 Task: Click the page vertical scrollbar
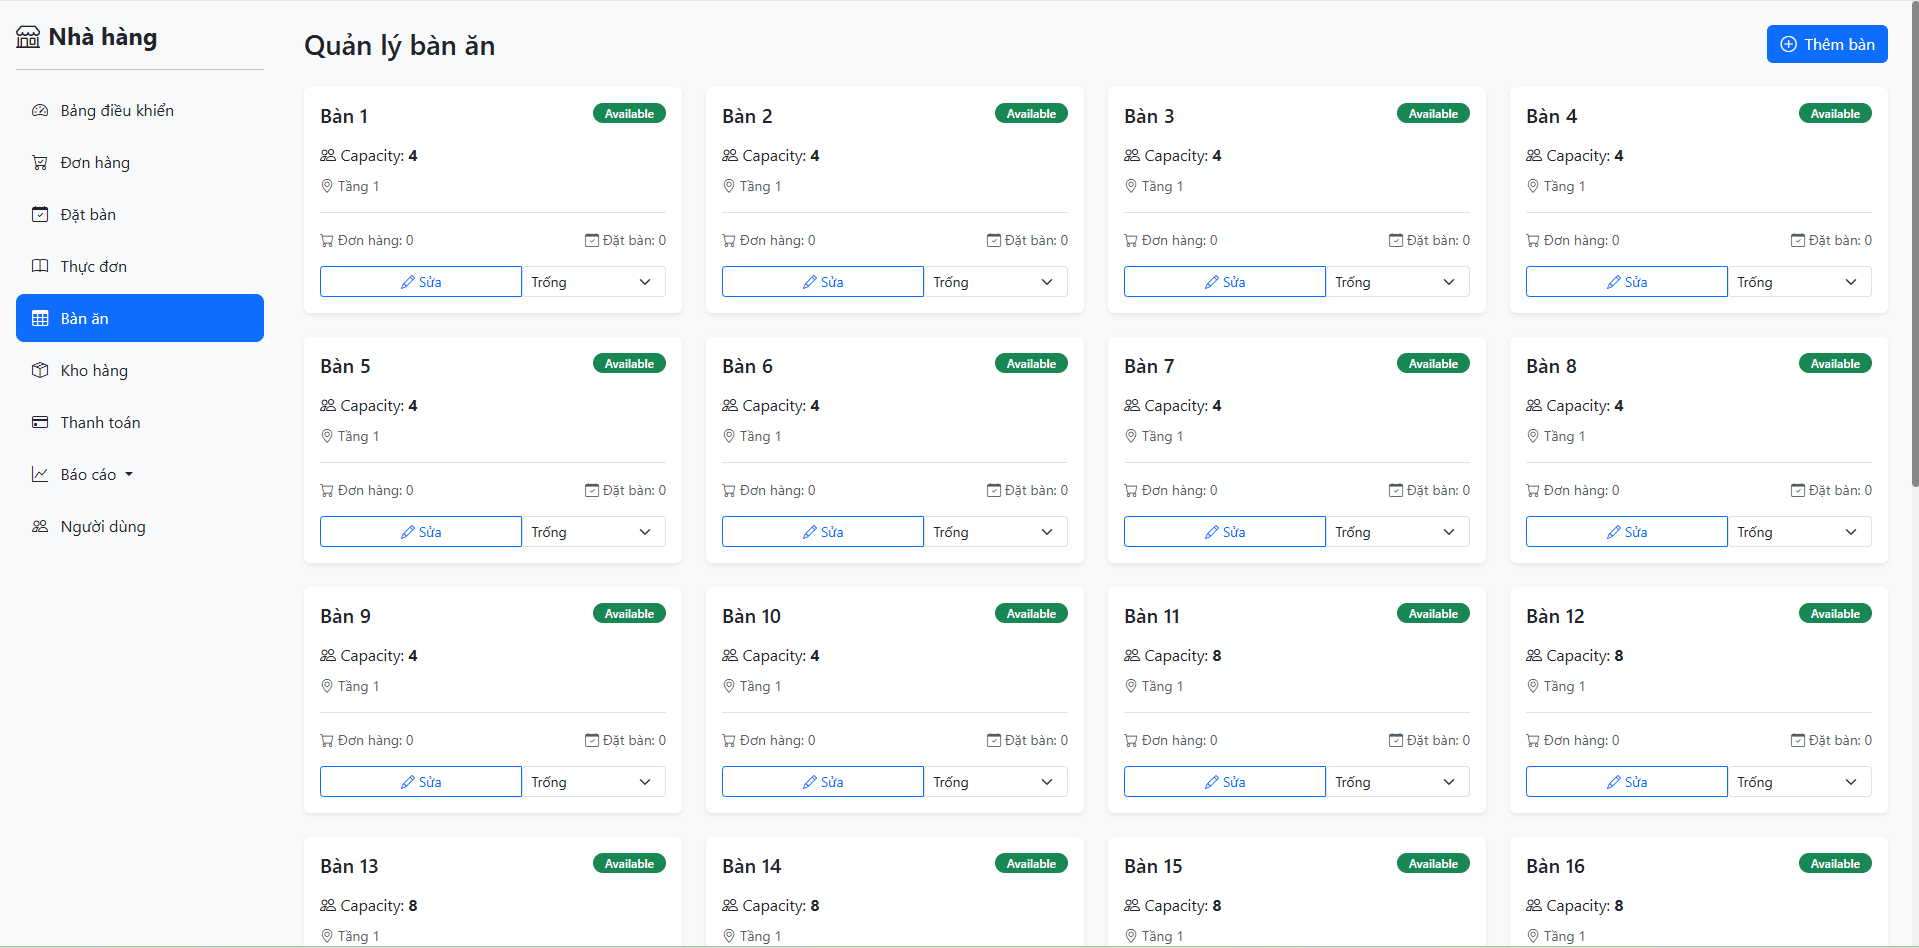1914,245
